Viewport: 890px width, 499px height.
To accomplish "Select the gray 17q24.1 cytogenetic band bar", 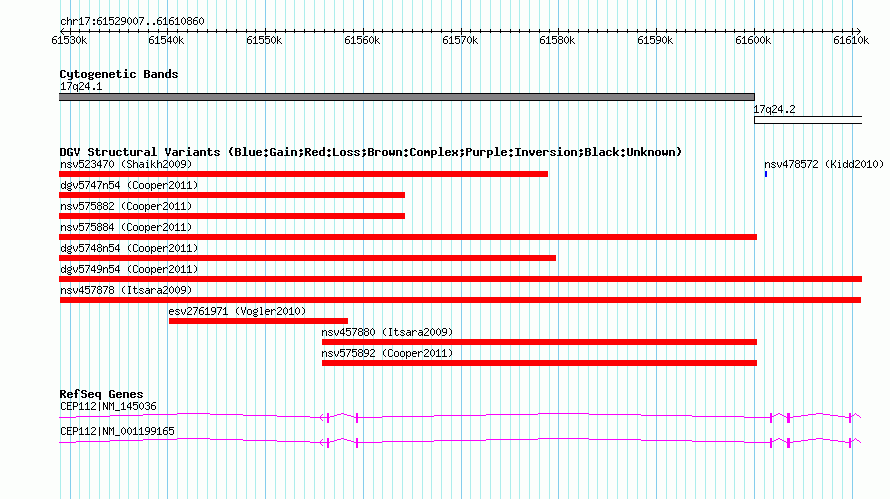I will [407, 97].
